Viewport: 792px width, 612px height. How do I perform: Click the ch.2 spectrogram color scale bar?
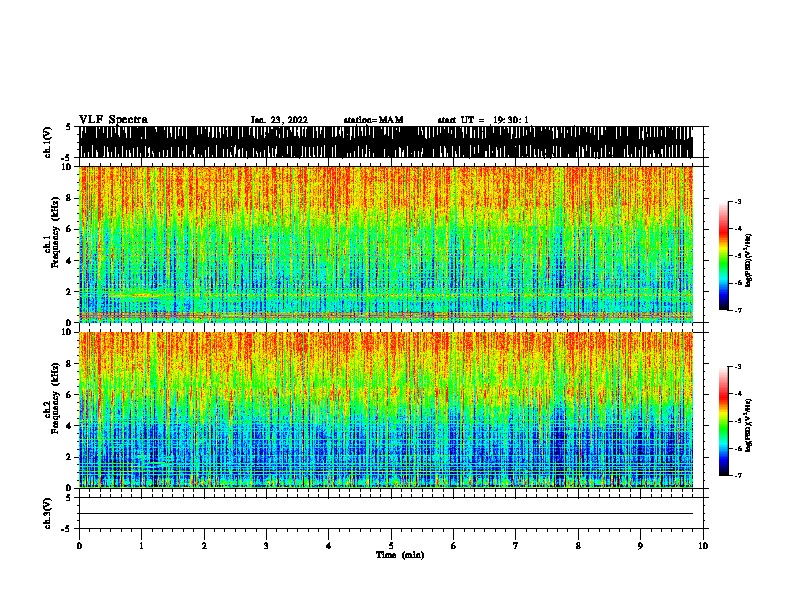724,421
